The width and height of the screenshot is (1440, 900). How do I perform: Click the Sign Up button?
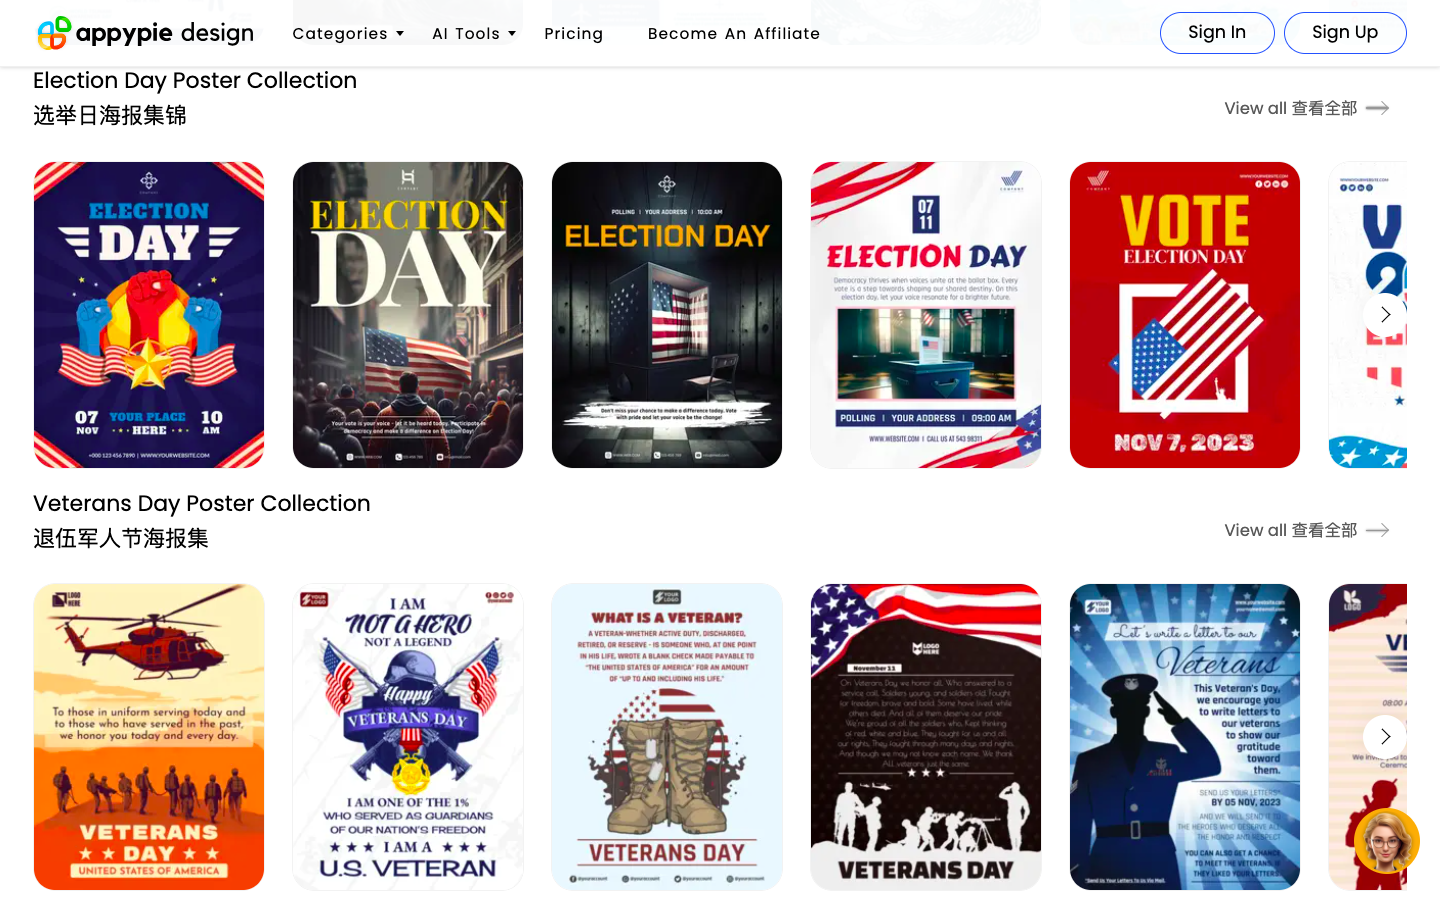click(x=1345, y=33)
